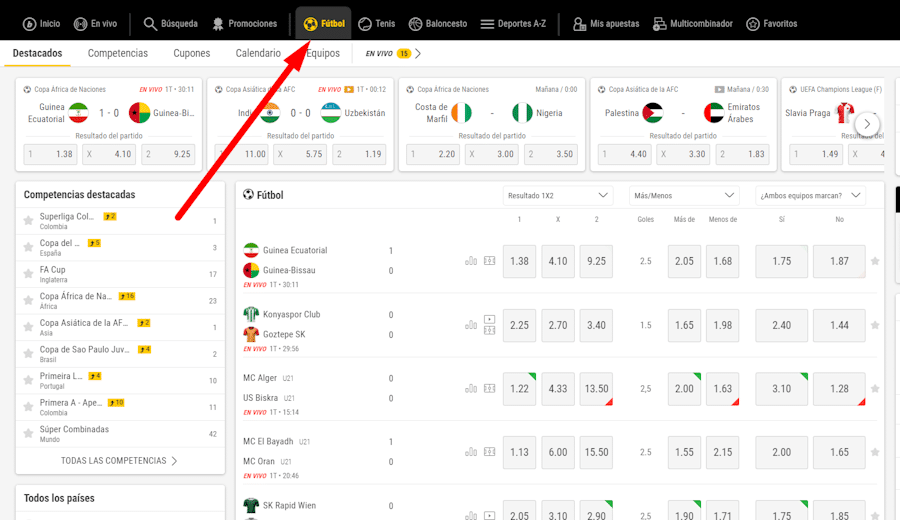The height and width of the screenshot is (520, 900).
Task: Open the En vivo live section
Action: coord(95,24)
